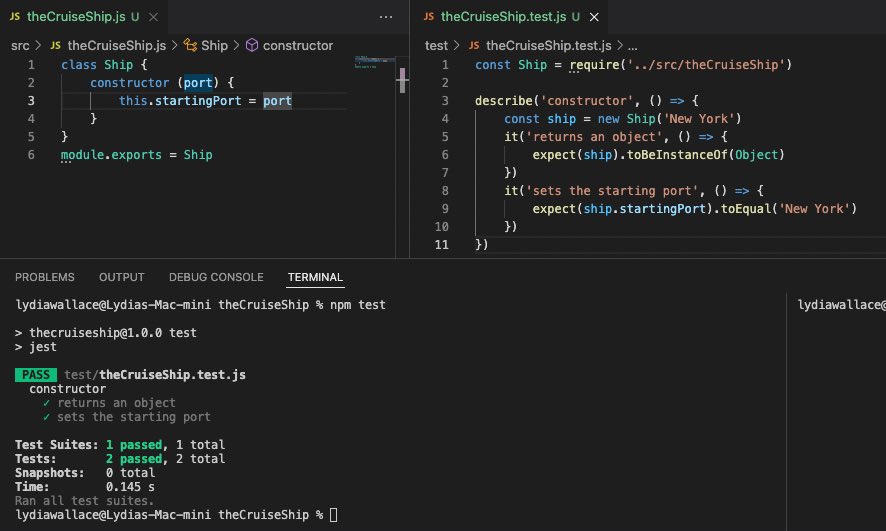Viewport: 886px width, 531px height.
Task: Click test/theCruiseShip.test.js path in terminal
Action: pyautogui.click(x=155, y=375)
